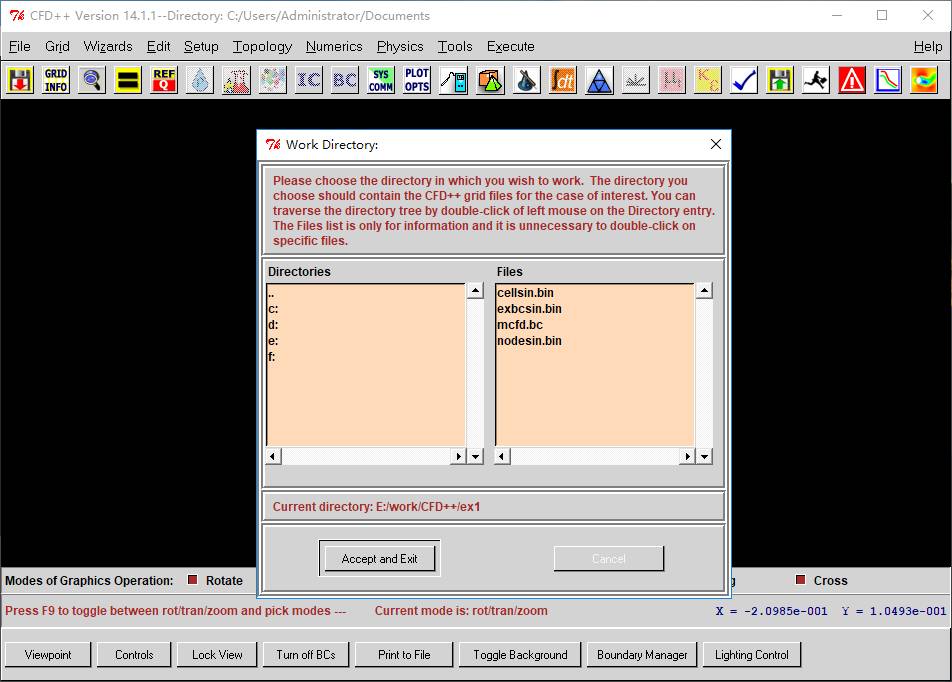Enable the Cross graphics mode

tap(800, 580)
